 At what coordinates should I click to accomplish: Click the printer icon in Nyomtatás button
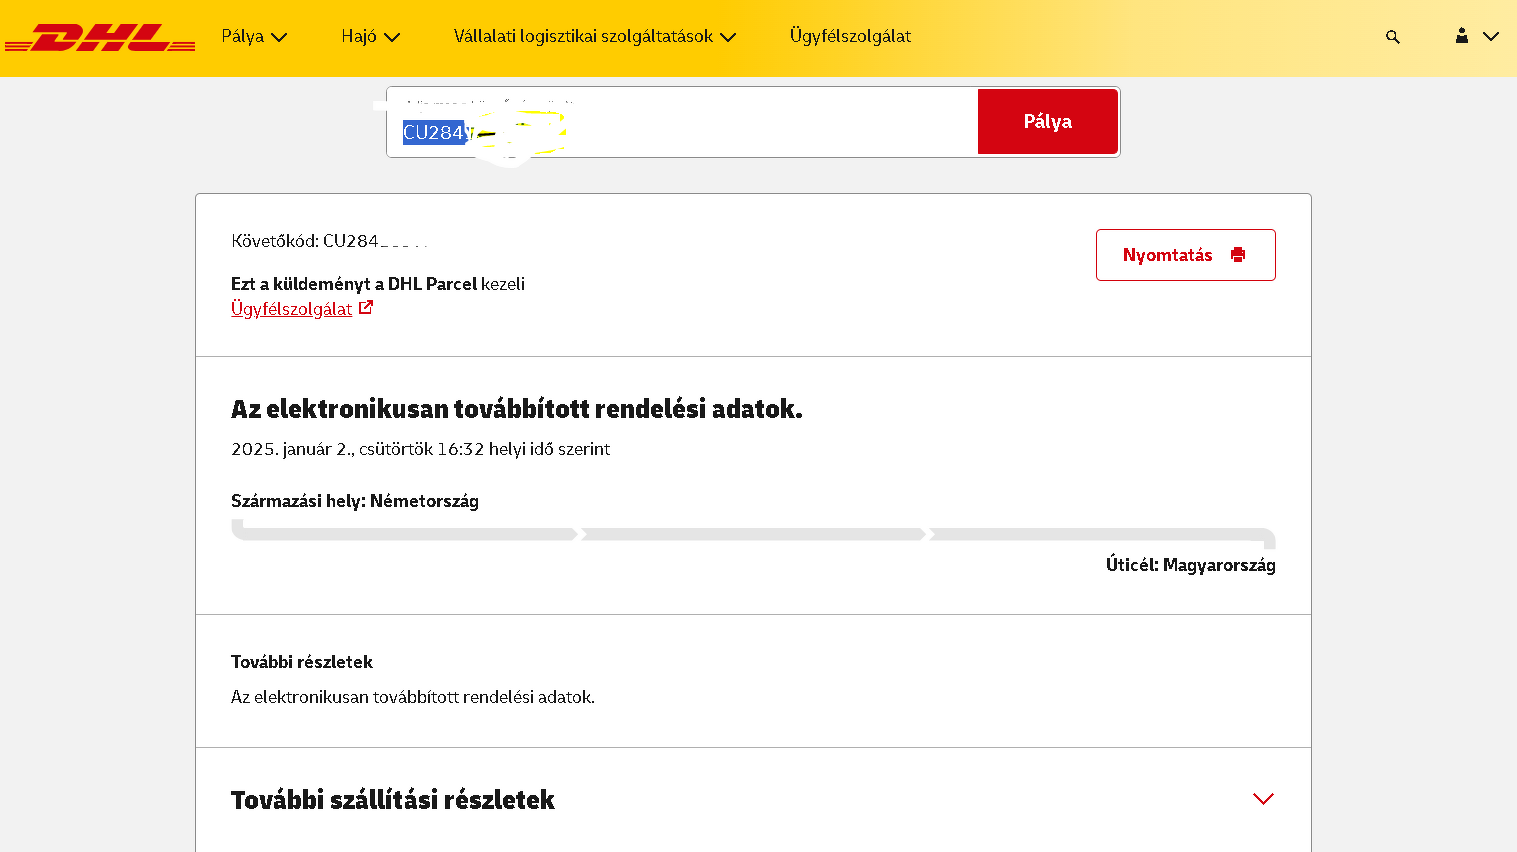pos(1238,255)
